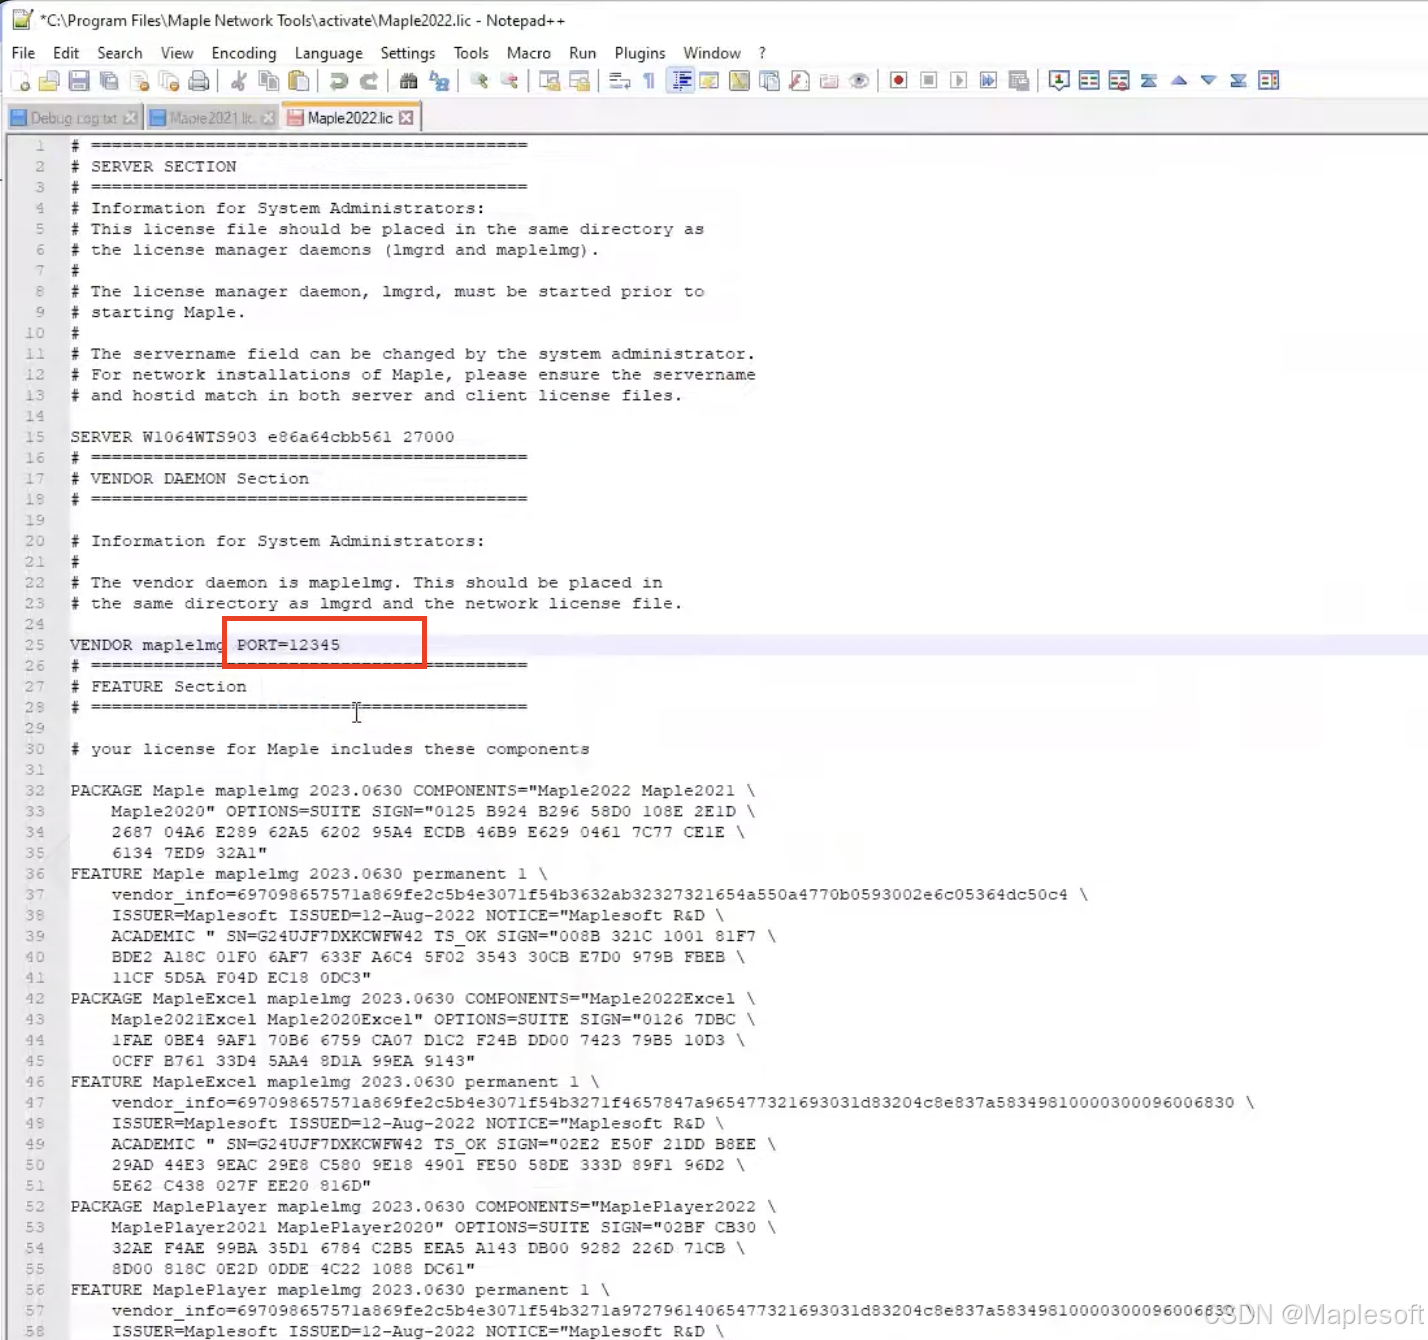Go to next difference arrow
The image size is (1428, 1340).
point(1209,81)
